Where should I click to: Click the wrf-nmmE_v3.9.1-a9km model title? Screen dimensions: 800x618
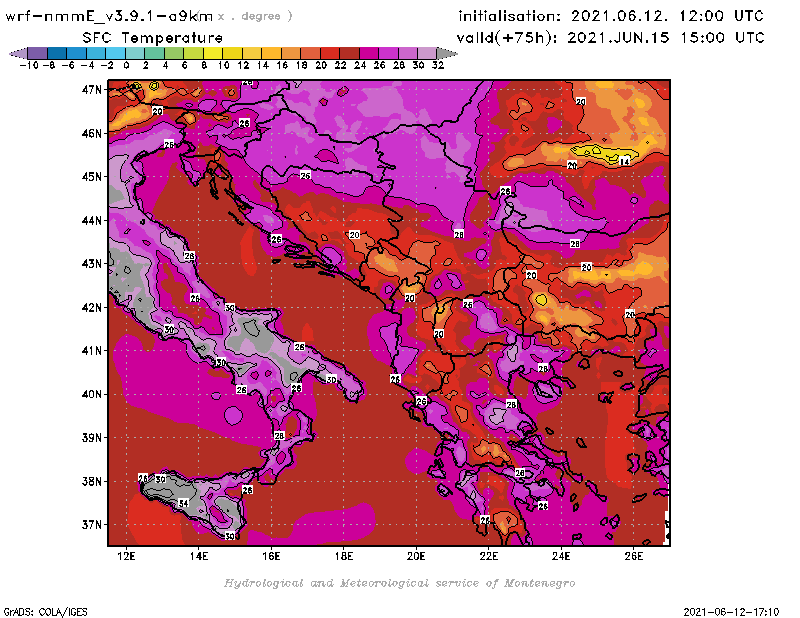point(109,16)
